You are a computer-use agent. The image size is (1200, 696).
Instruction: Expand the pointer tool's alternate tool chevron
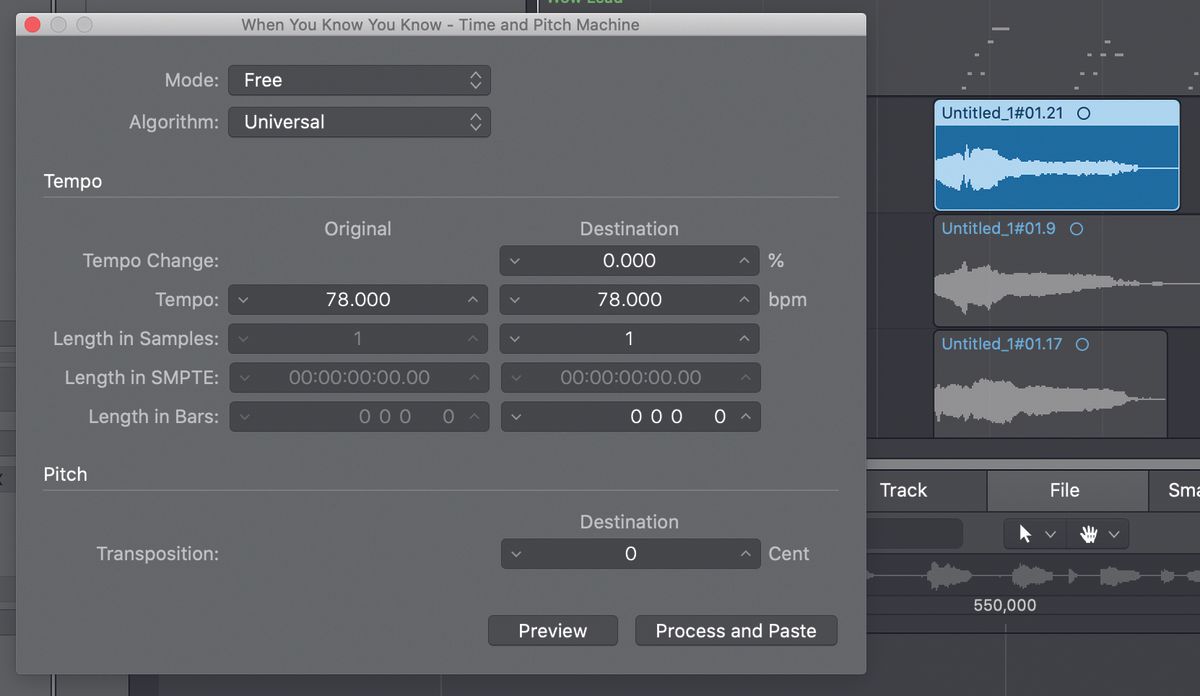tap(1048, 534)
